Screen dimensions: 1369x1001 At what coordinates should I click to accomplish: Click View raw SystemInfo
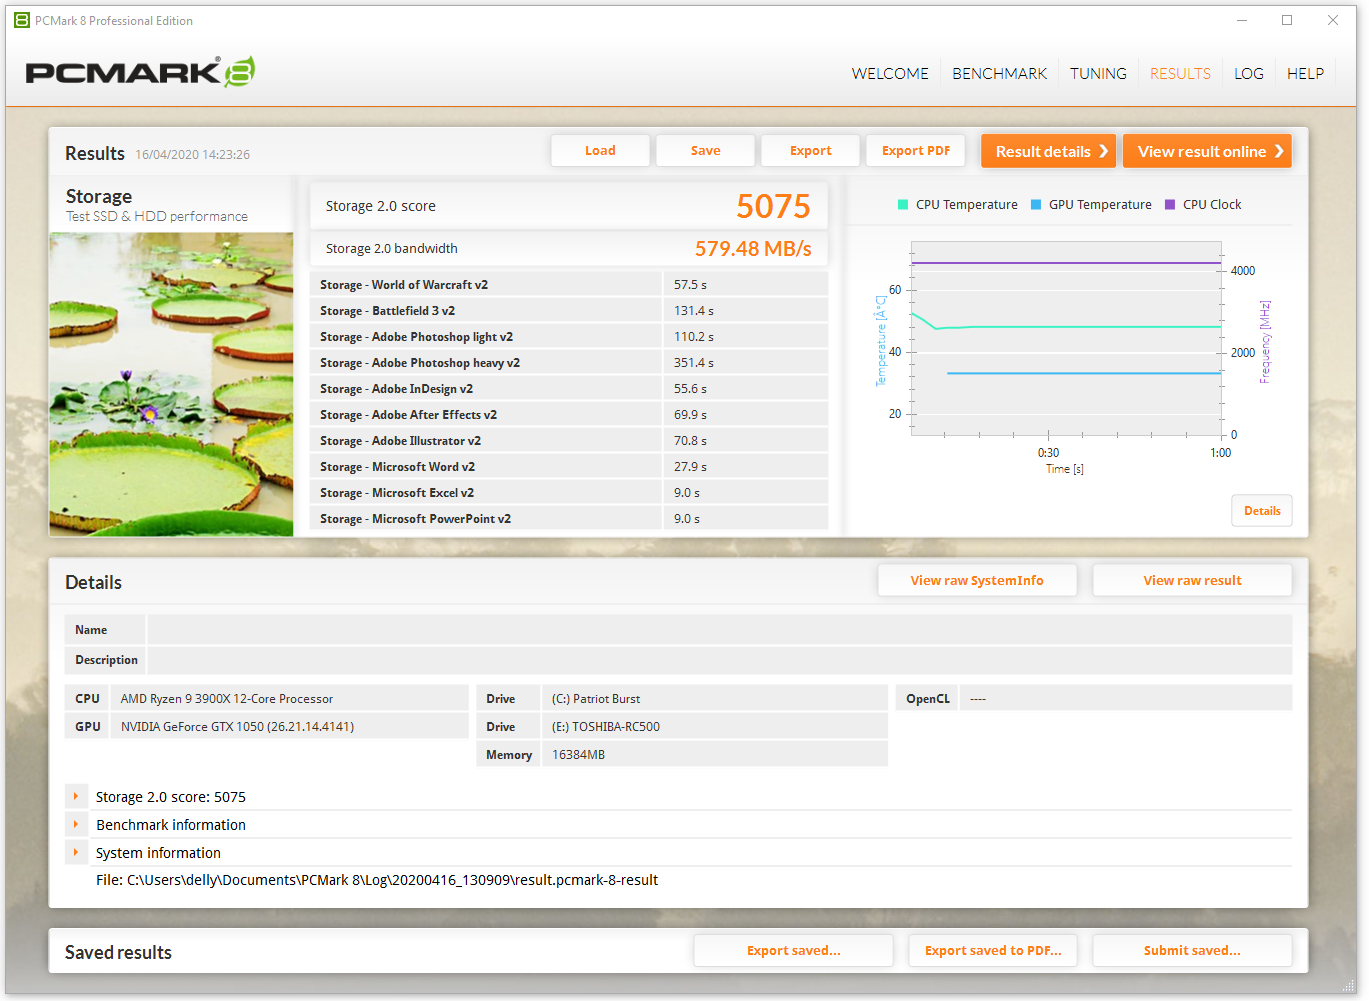977,581
